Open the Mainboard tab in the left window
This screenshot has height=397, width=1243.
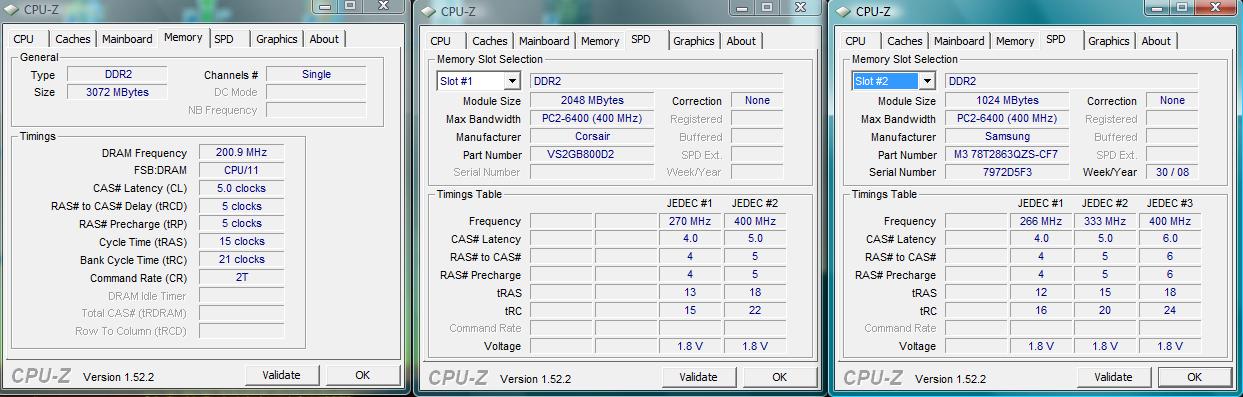point(127,39)
